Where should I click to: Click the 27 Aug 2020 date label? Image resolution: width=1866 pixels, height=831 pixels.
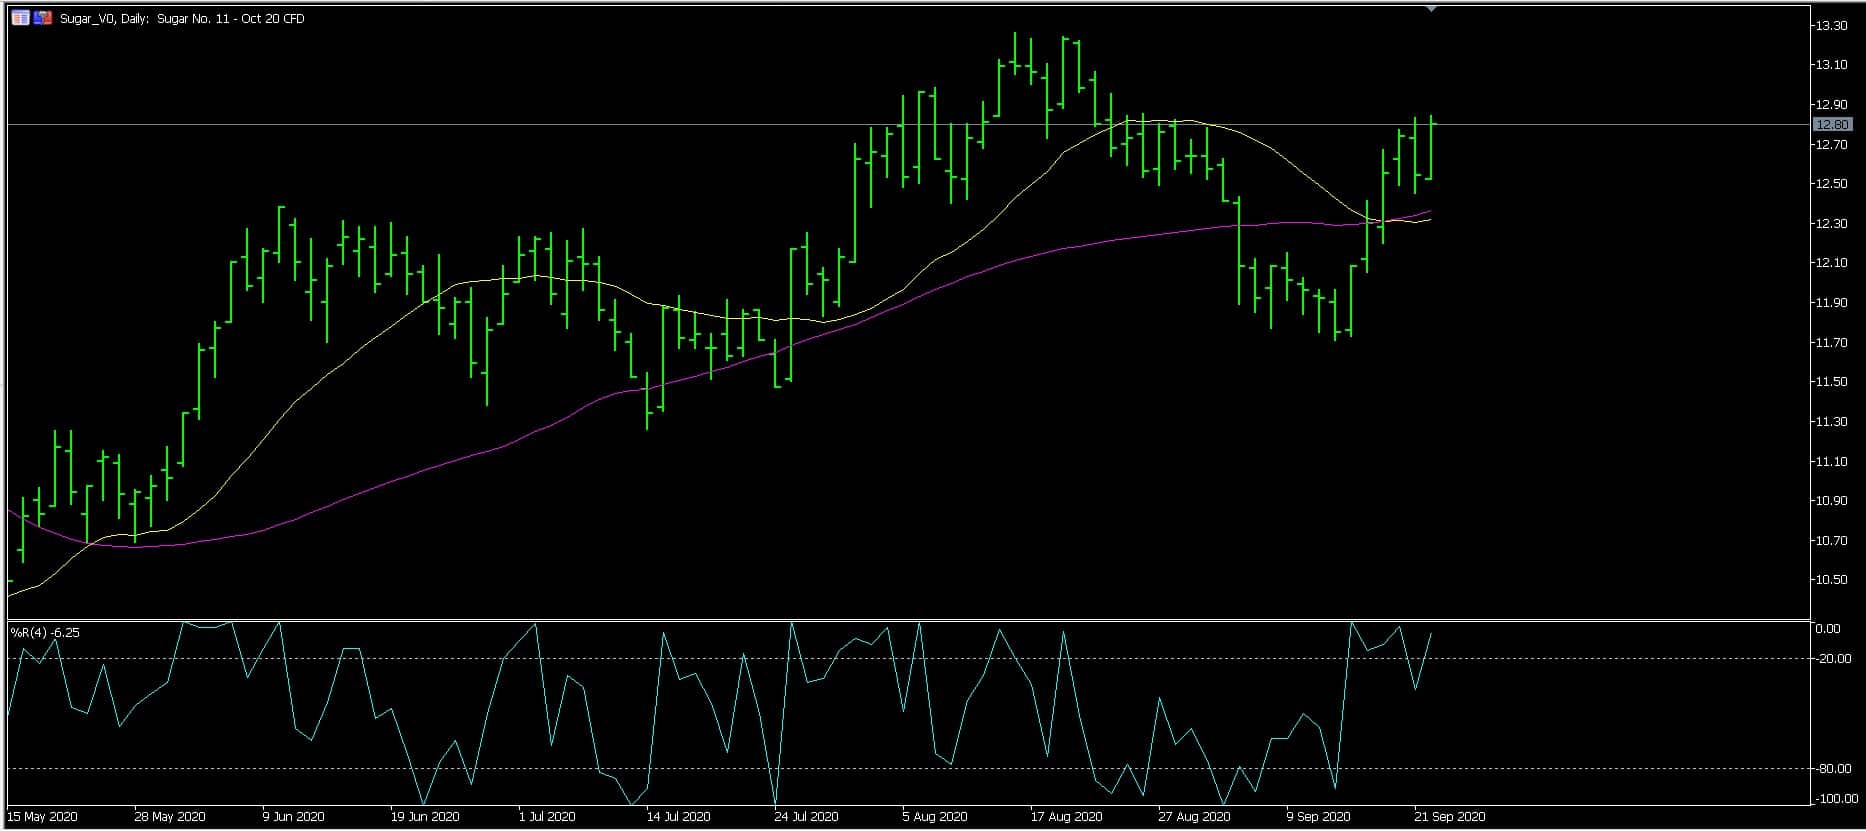(x=1194, y=817)
